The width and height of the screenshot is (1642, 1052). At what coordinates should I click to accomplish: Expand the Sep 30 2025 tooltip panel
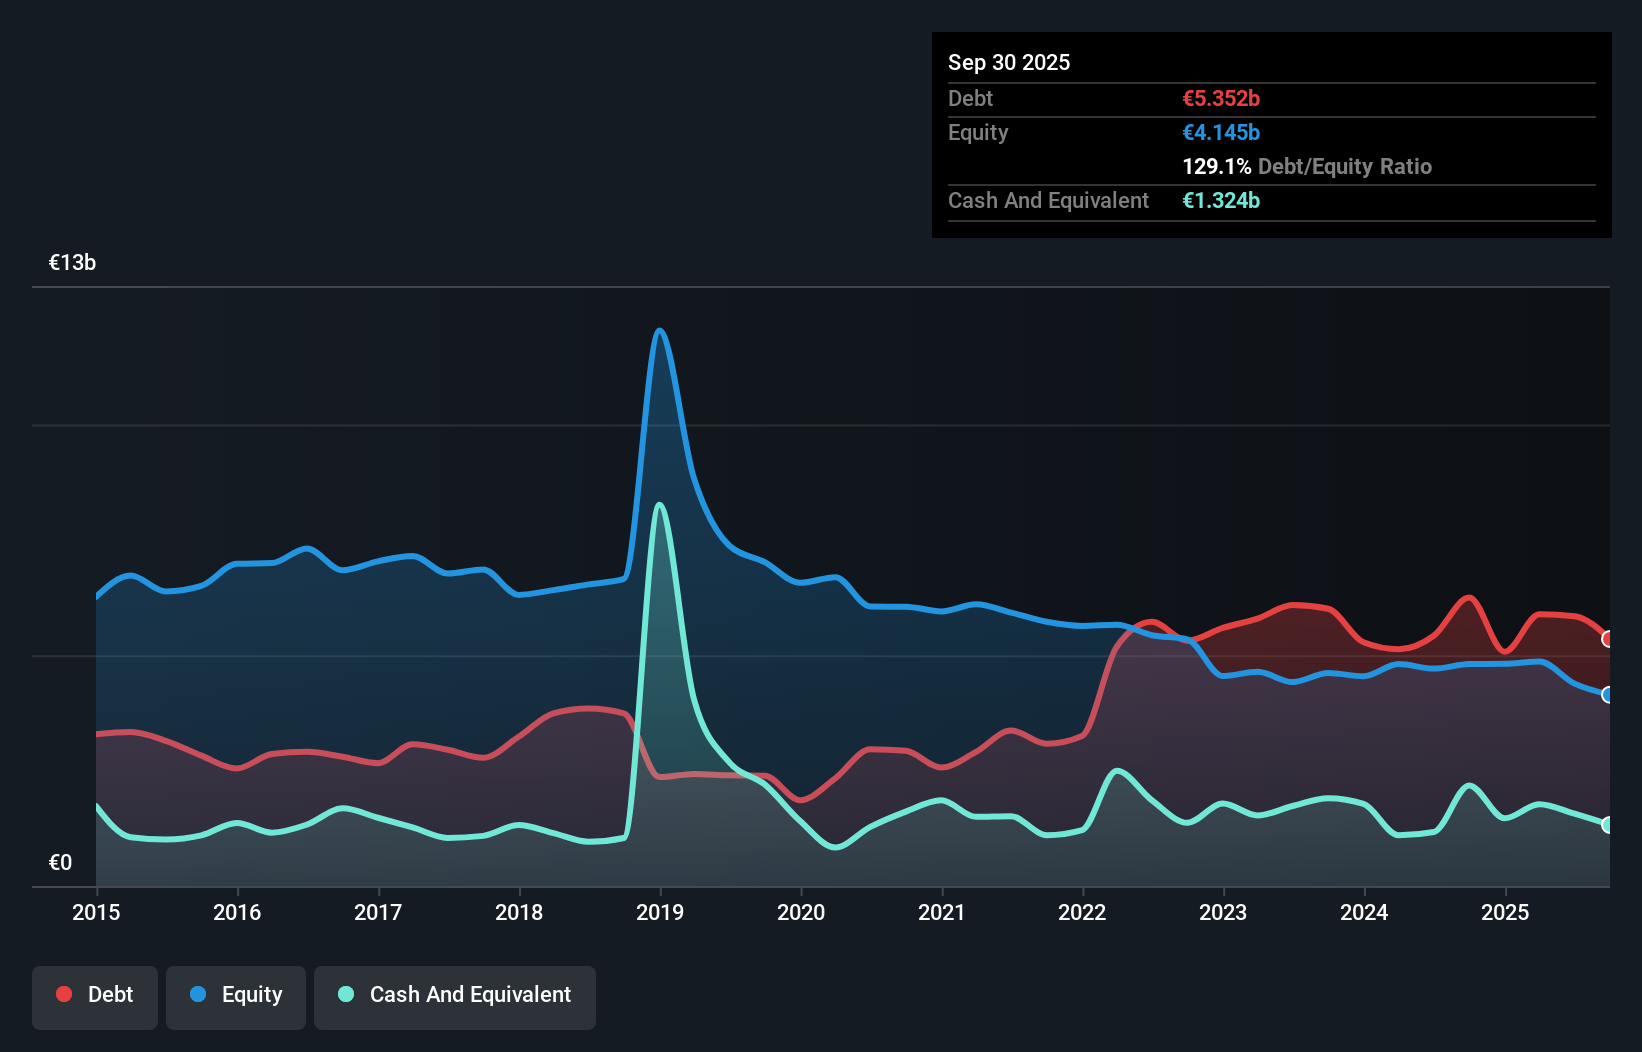1009,62
